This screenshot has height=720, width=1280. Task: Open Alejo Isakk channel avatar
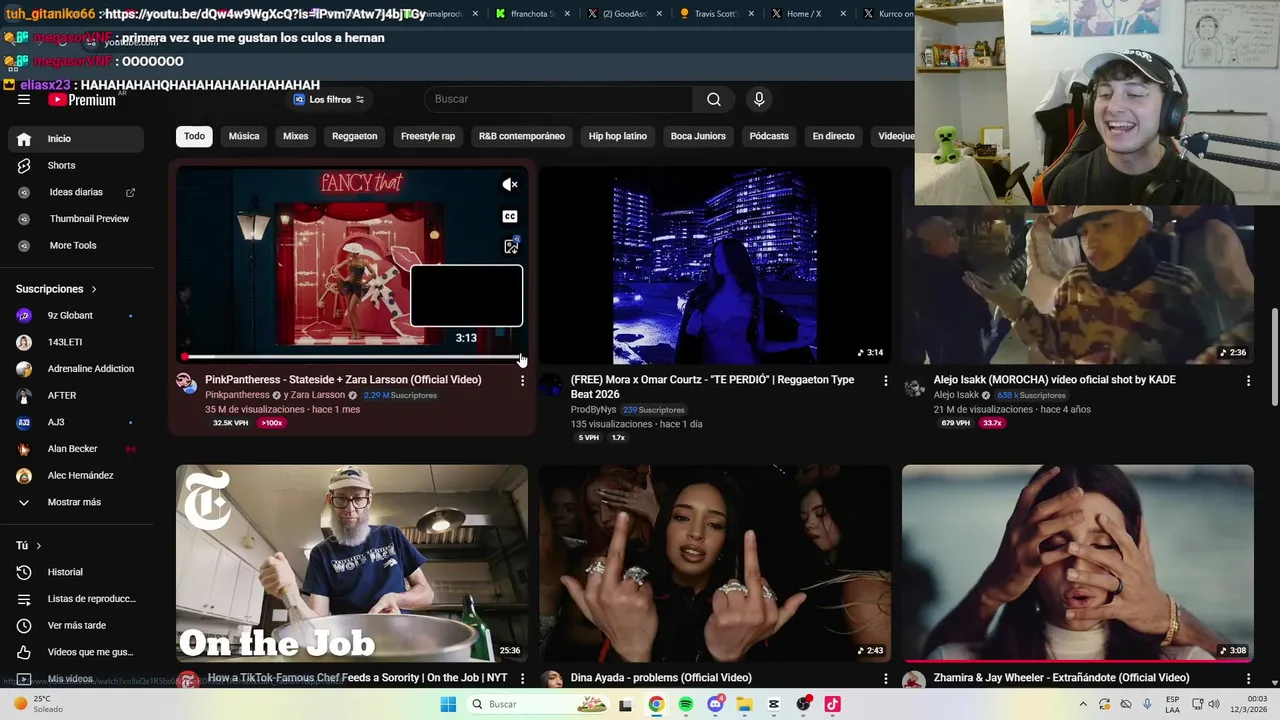click(x=914, y=387)
